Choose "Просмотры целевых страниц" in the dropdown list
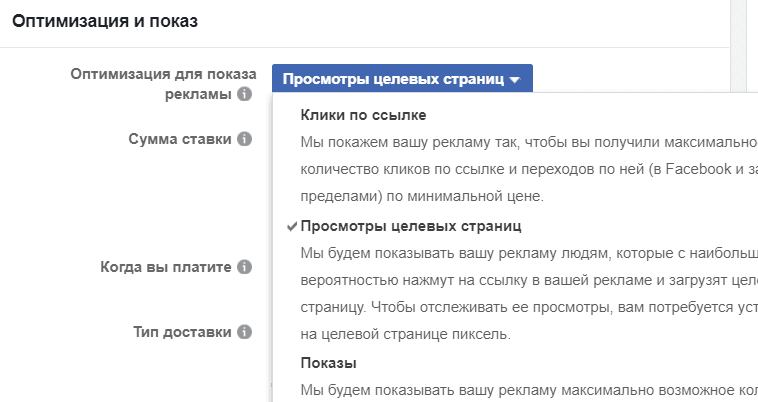Screen dimensions: 758x402 [411, 226]
